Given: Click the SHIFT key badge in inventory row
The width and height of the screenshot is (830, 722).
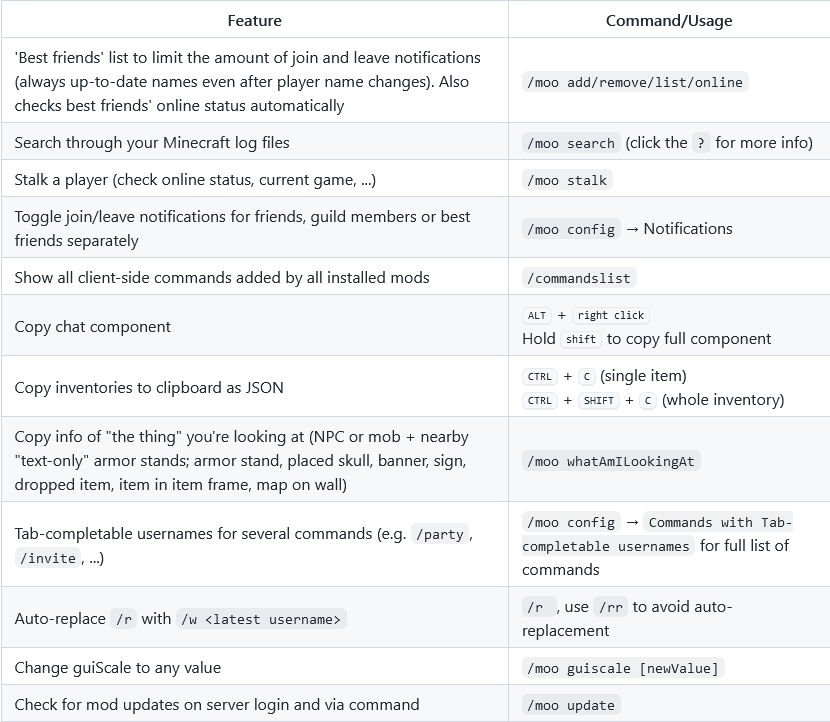Looking at the screenshot, I should click(599, 401).
